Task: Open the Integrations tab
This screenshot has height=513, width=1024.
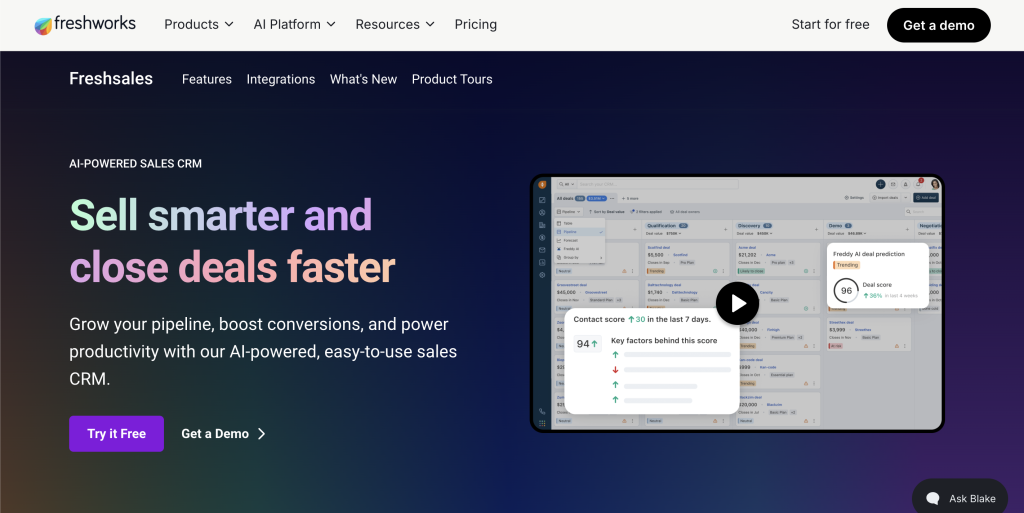Action: click(x=281, y=80)
